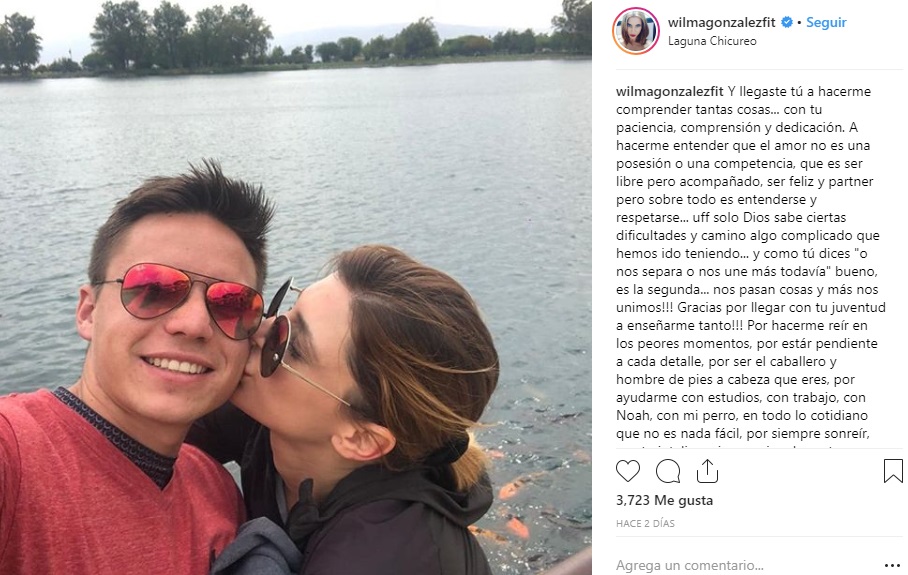Follow the account with the Seguir button
Screen dimensions: 908x575
tap(826, 22)
